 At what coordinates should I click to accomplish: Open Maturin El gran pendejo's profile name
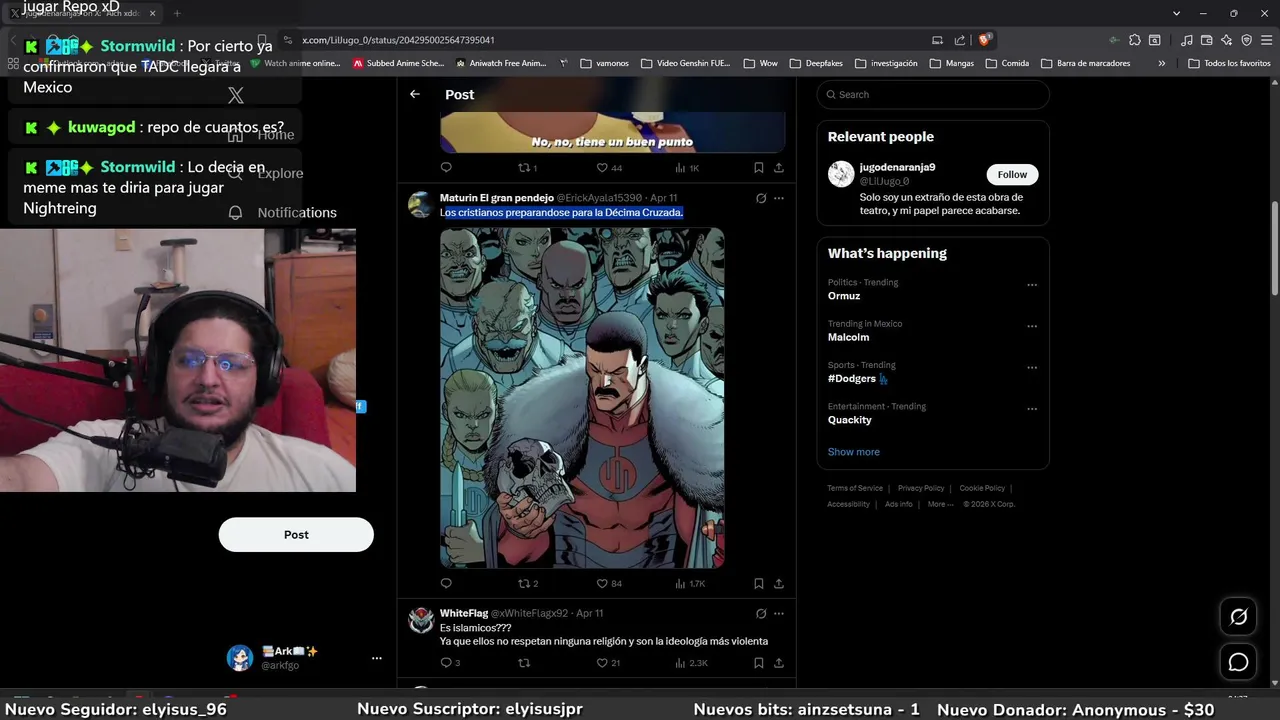(x=497, y=198)
